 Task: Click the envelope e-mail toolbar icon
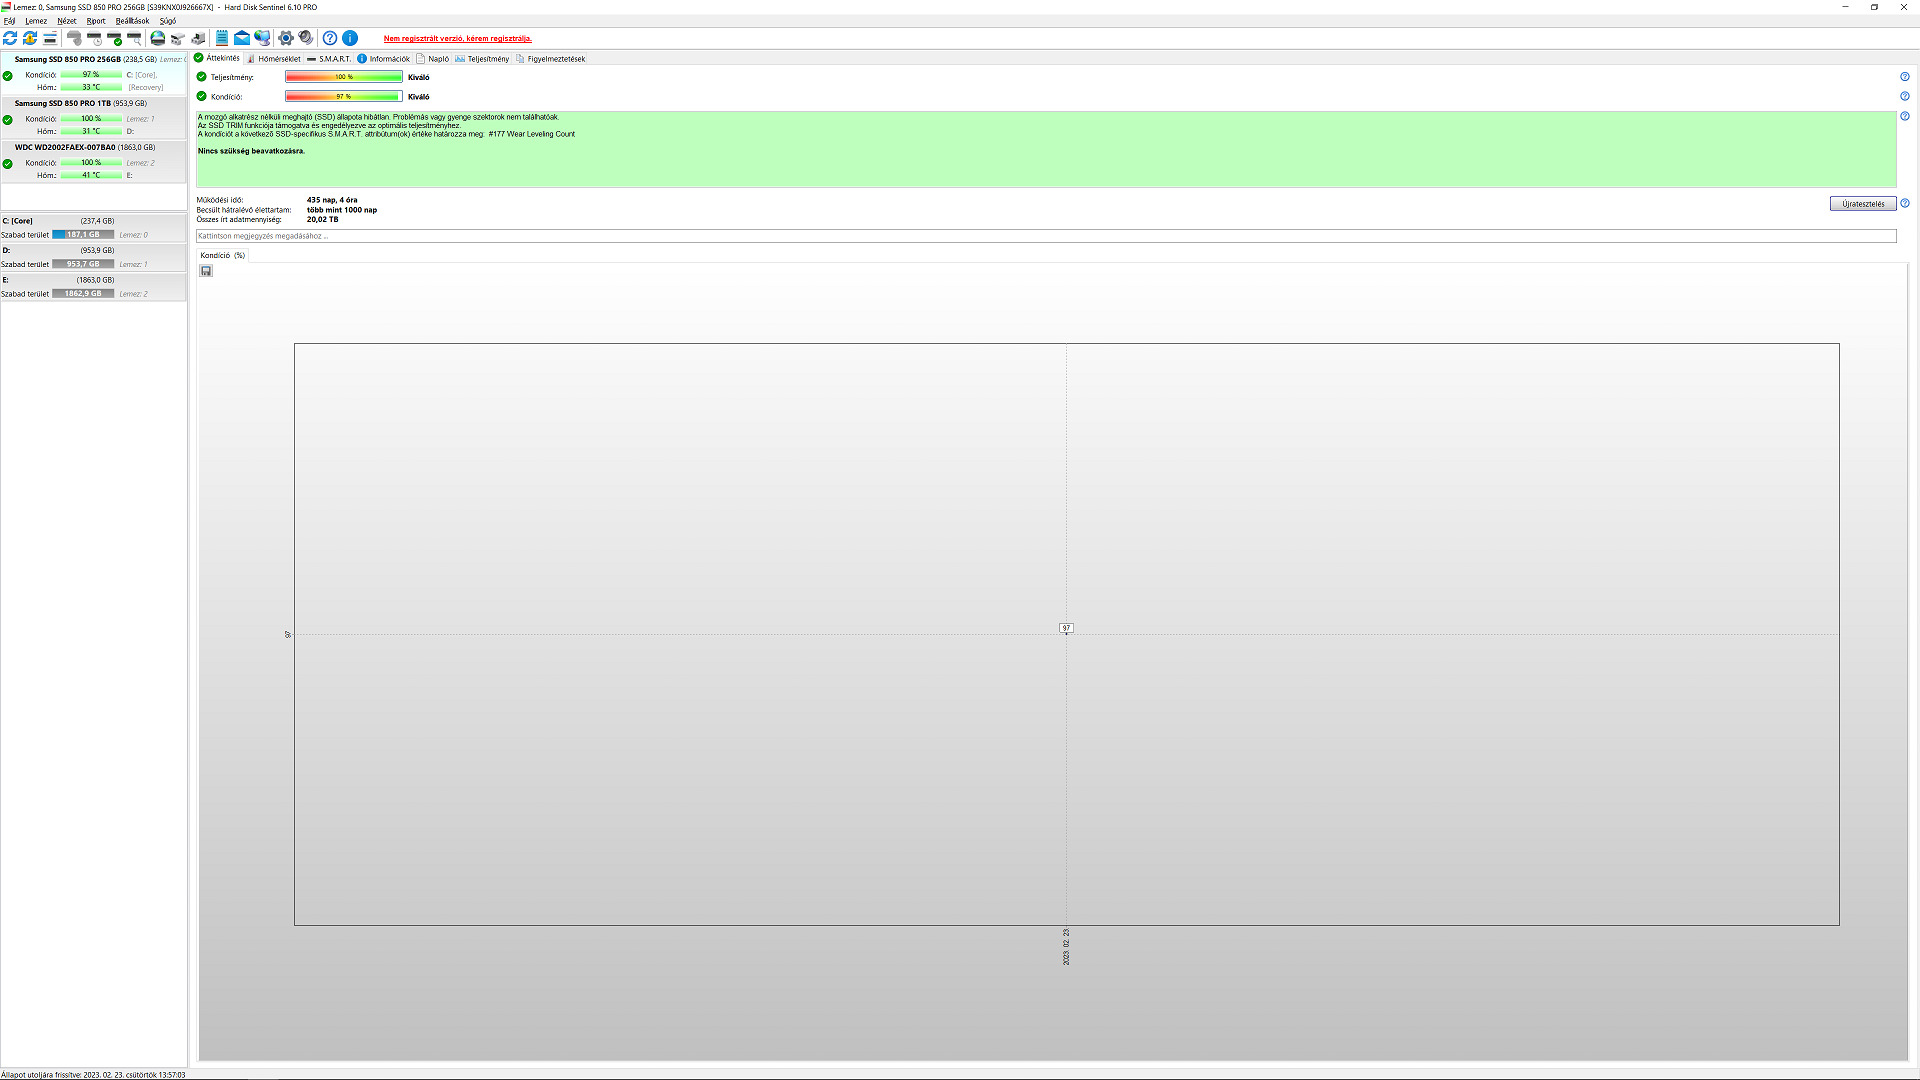(242, 38)
